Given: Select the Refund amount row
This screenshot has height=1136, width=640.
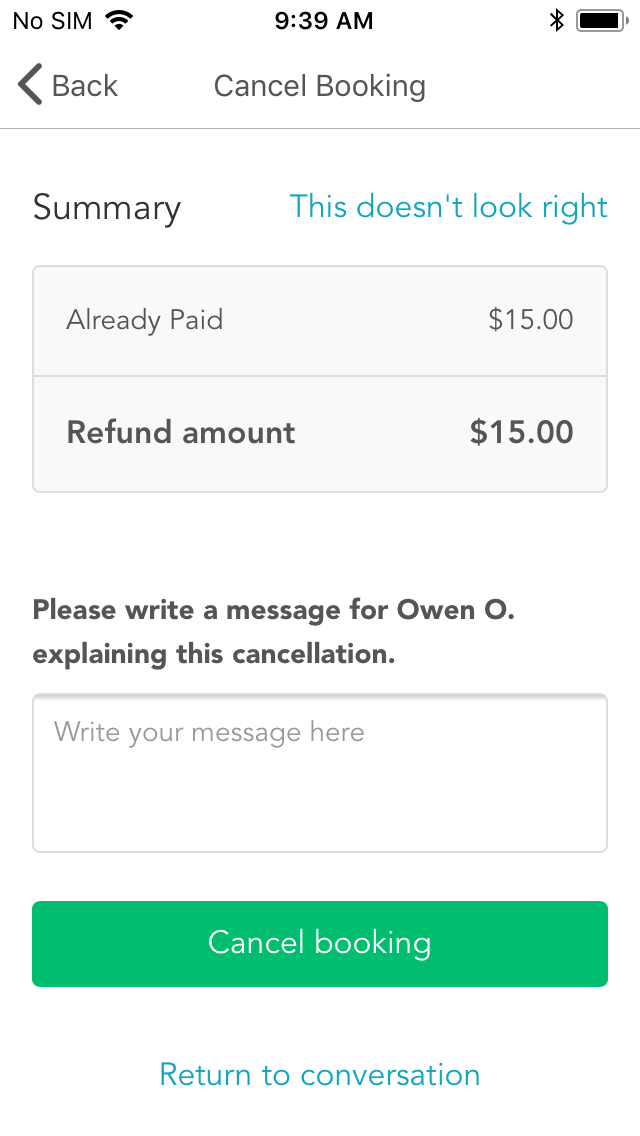Looking at the screenshot, I should coord(319,432).
